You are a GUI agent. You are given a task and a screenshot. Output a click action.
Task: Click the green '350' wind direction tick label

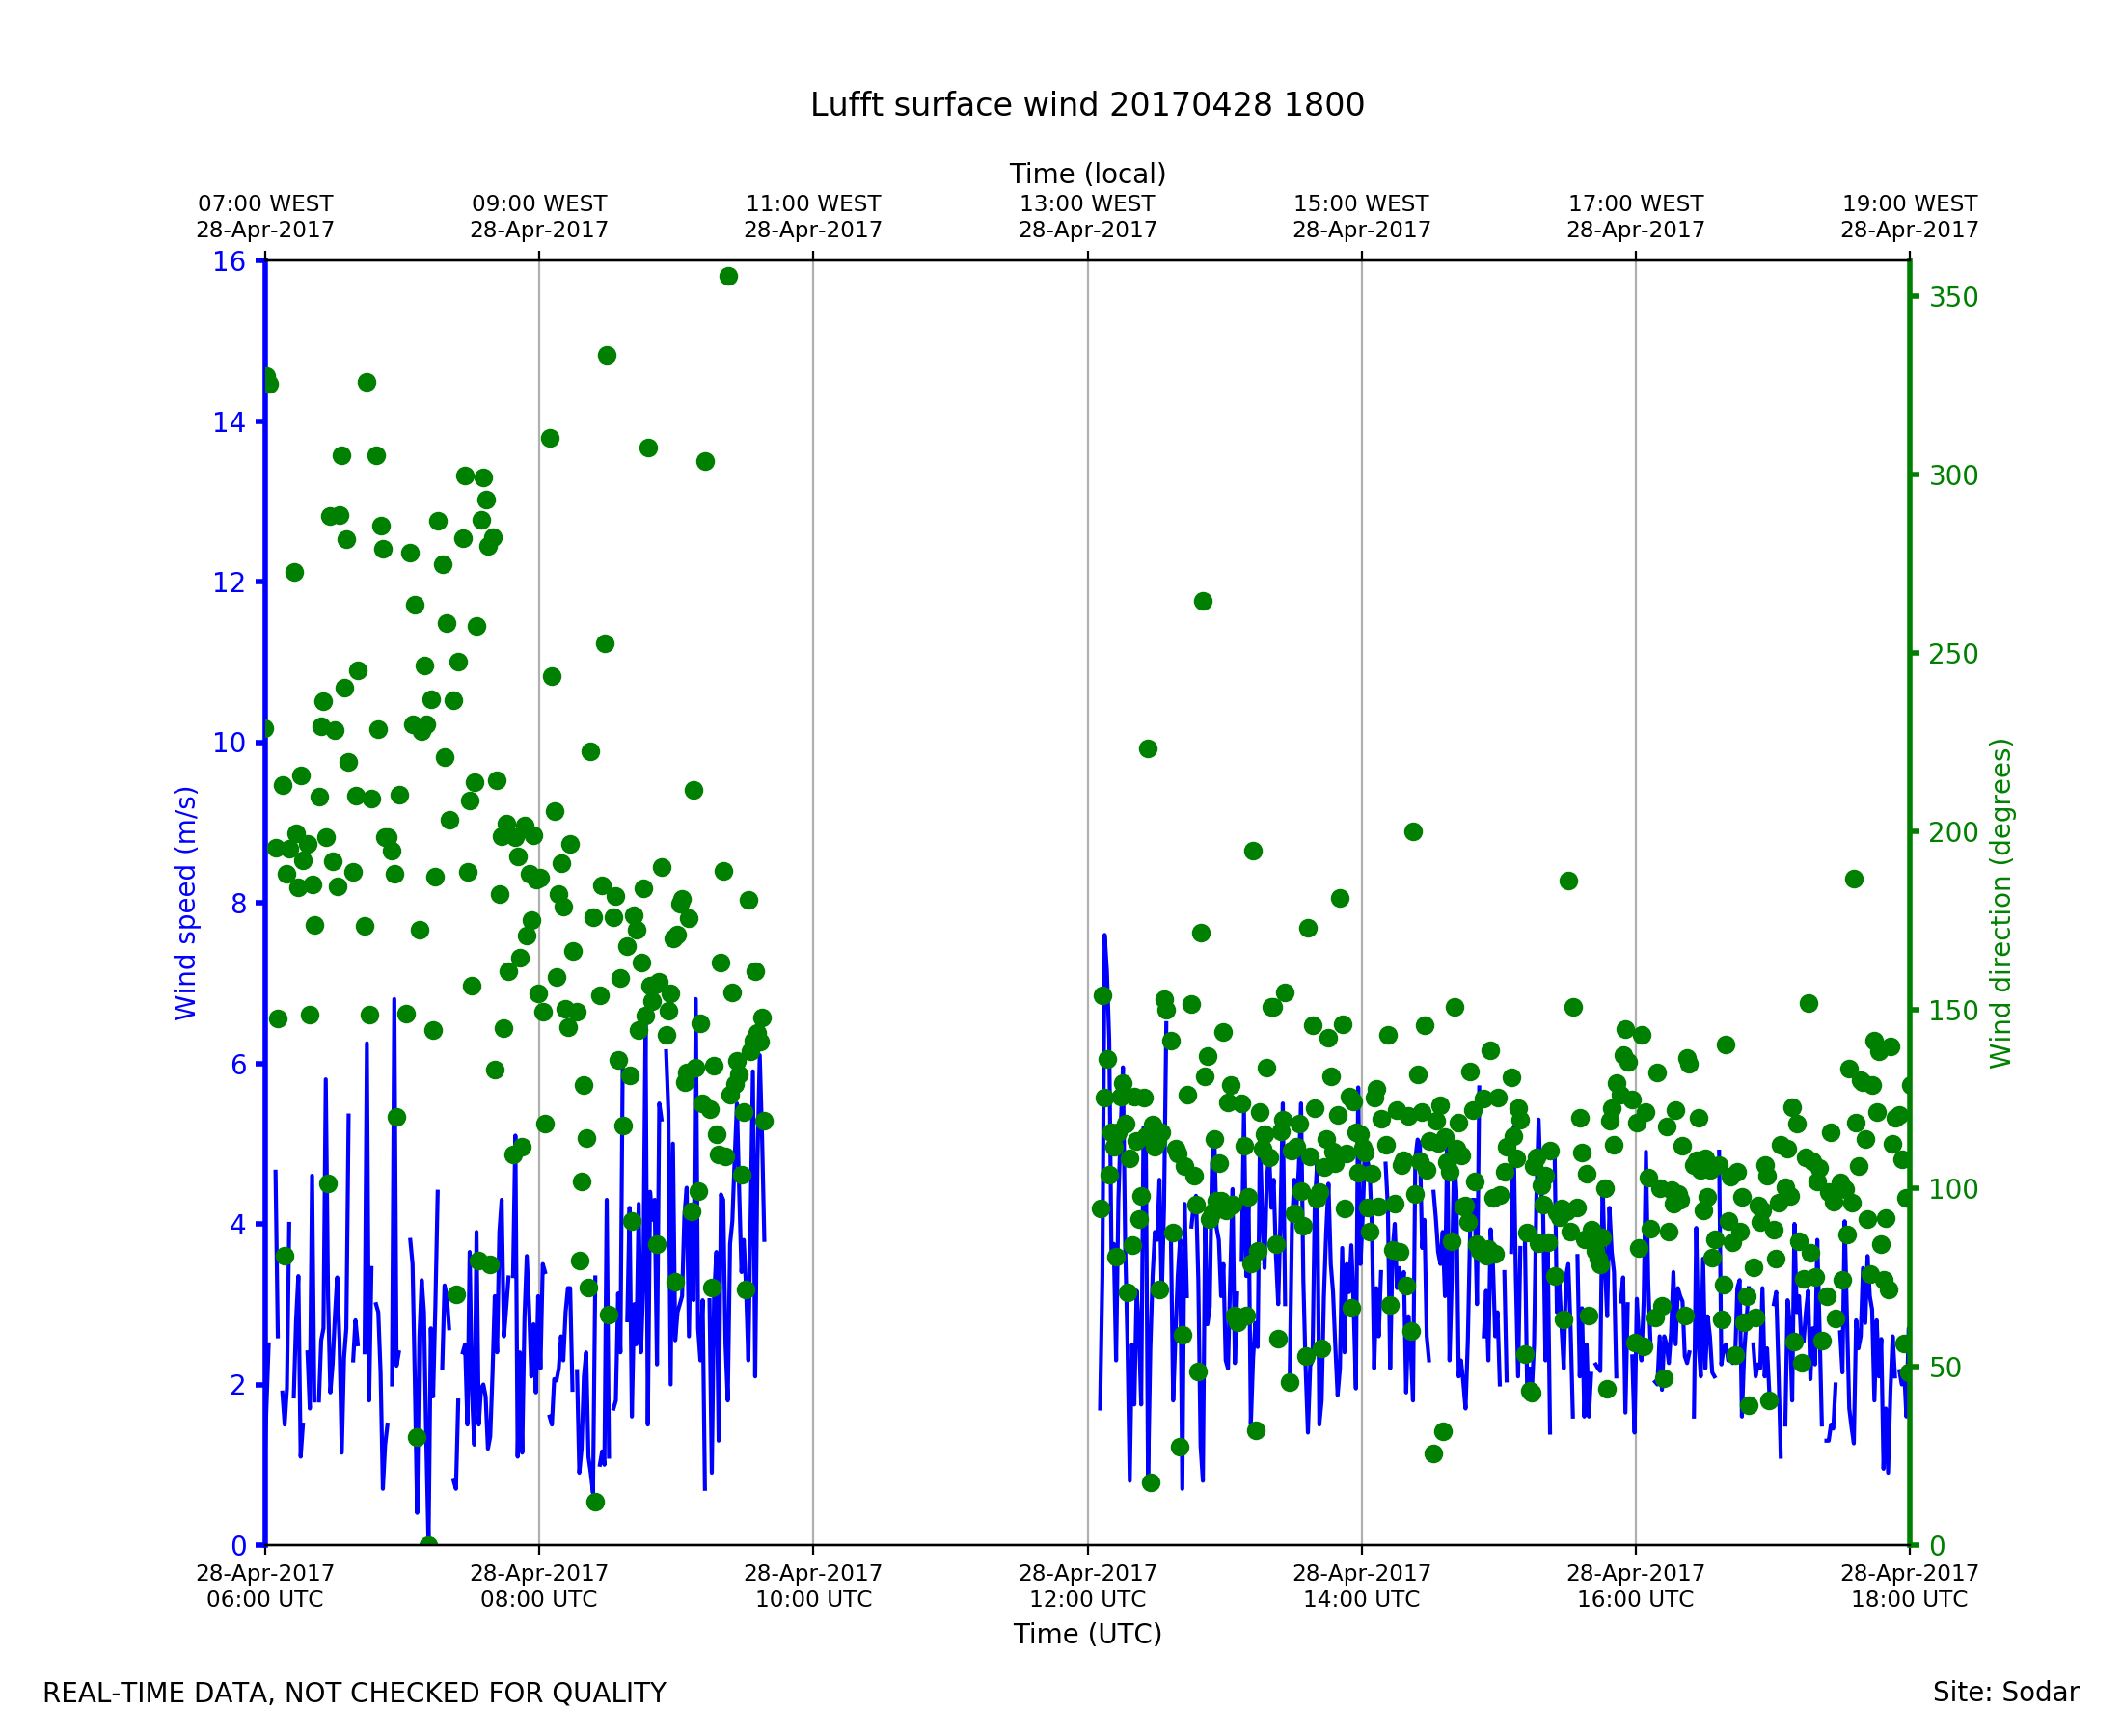1953,298
